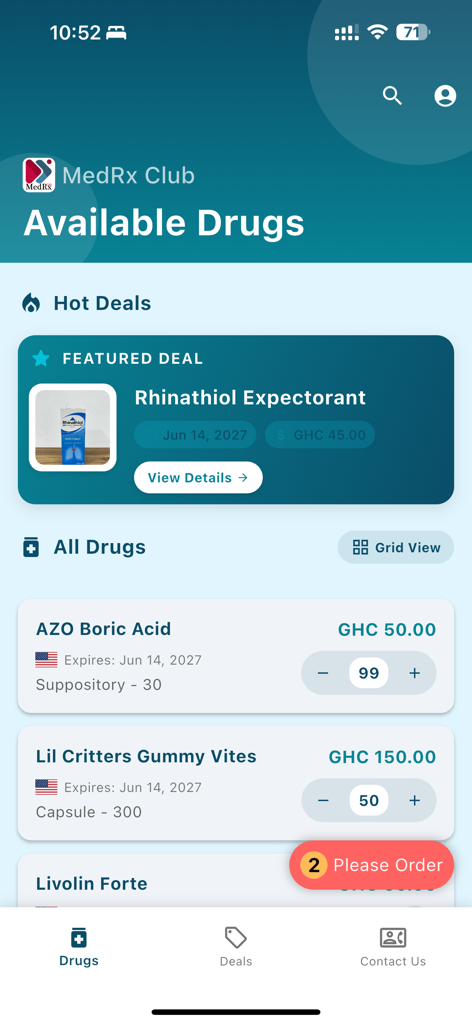This screenshot has width=472, height=1024.
Task: Open Rhinathiol Expectorant product thumbnail
Action: [x=72, y=427]
